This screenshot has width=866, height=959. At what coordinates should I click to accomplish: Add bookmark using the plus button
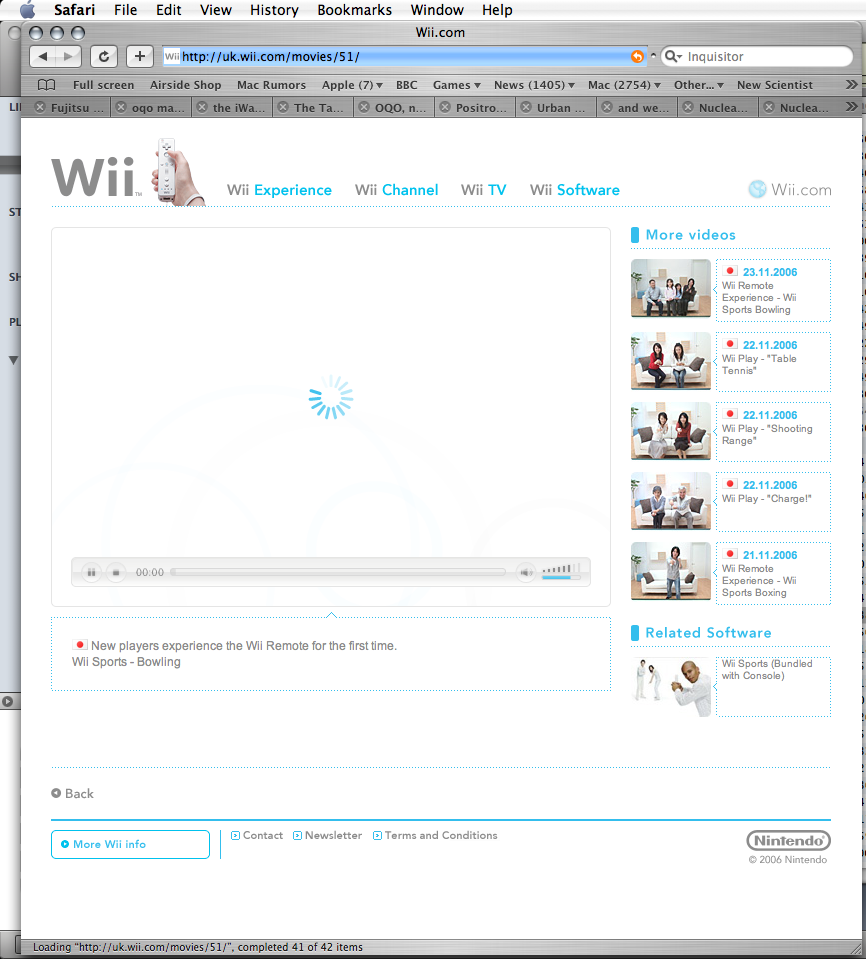point(139,57)
